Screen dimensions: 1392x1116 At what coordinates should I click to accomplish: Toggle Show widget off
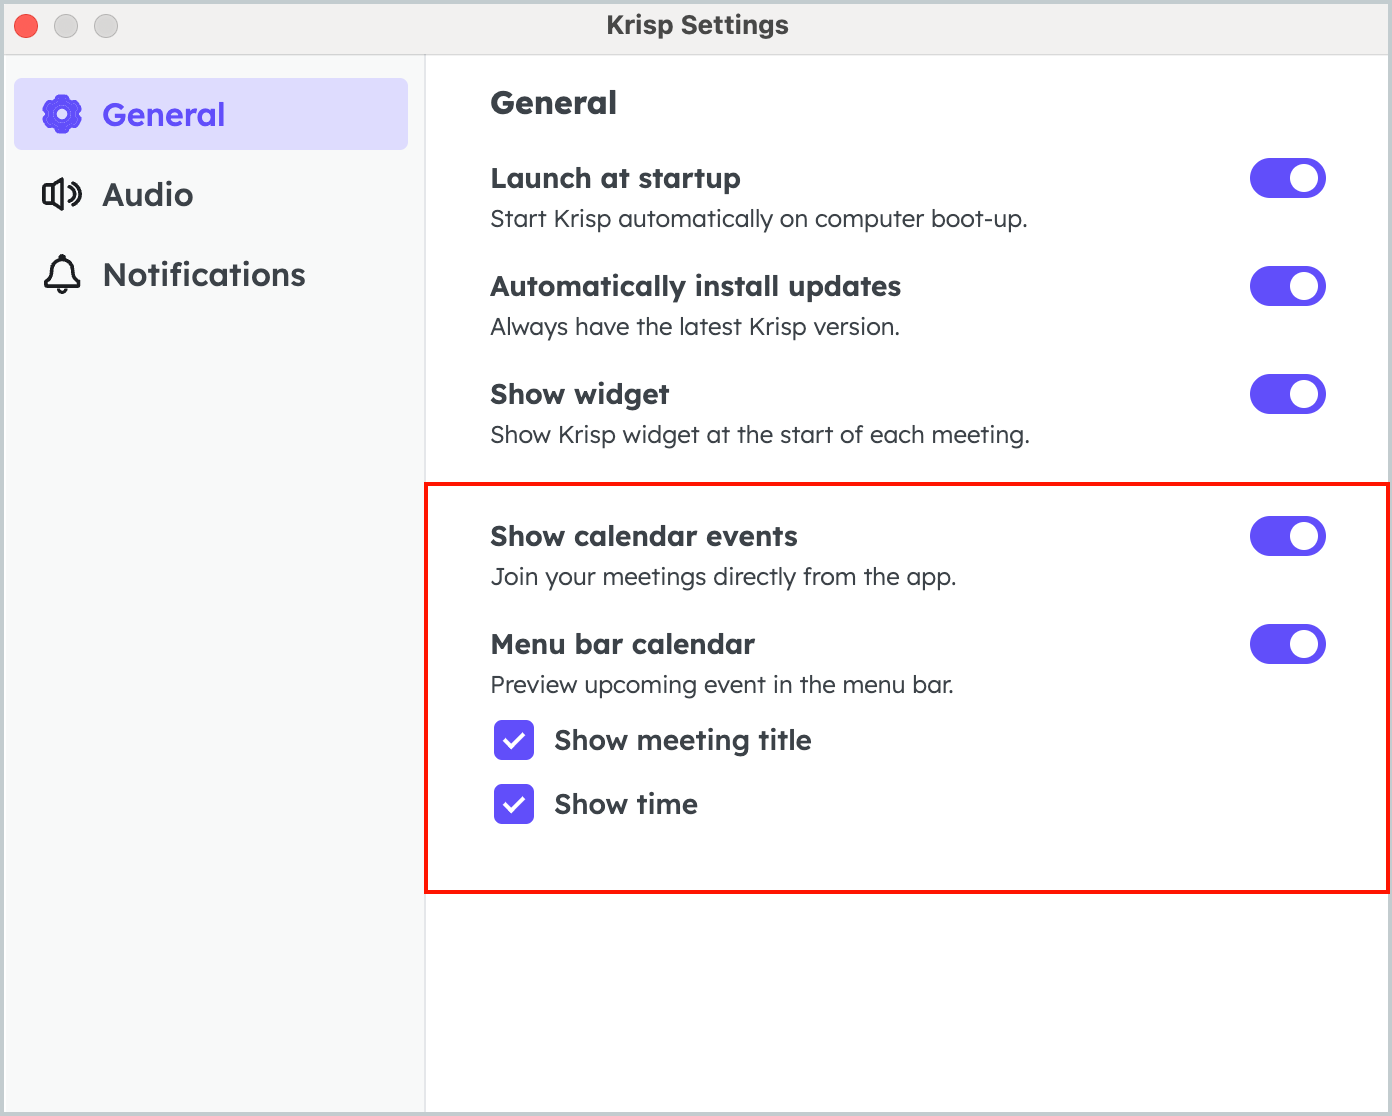pyautogui.click(x=1288, y=394)
